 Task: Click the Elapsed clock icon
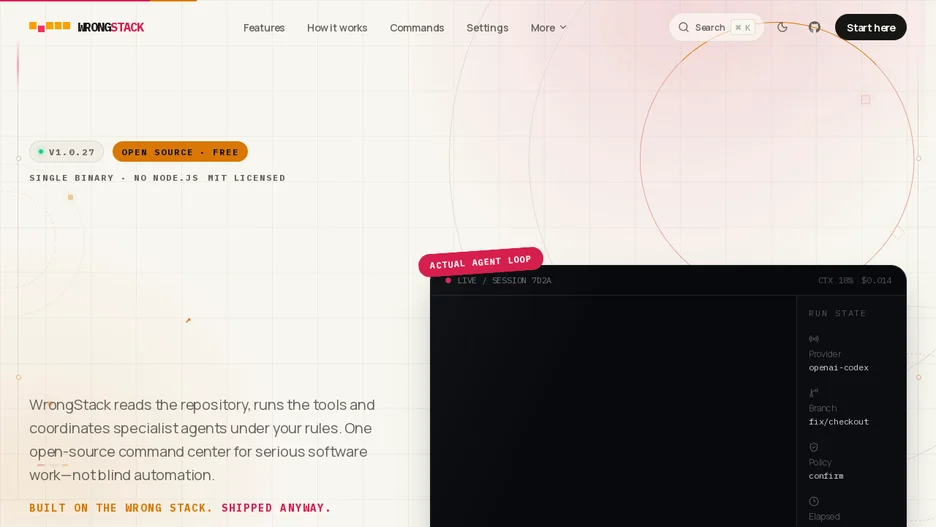tap(814, 501)
